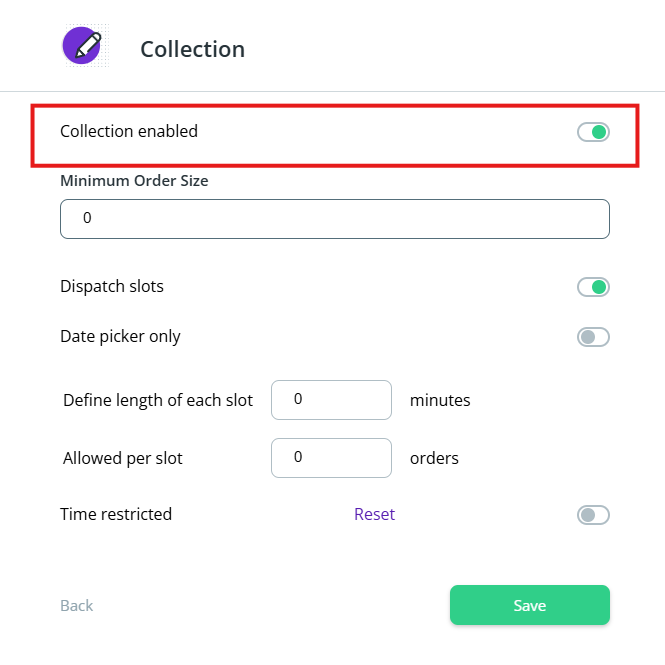Click the "minutes" unit text

coord(440,400)
